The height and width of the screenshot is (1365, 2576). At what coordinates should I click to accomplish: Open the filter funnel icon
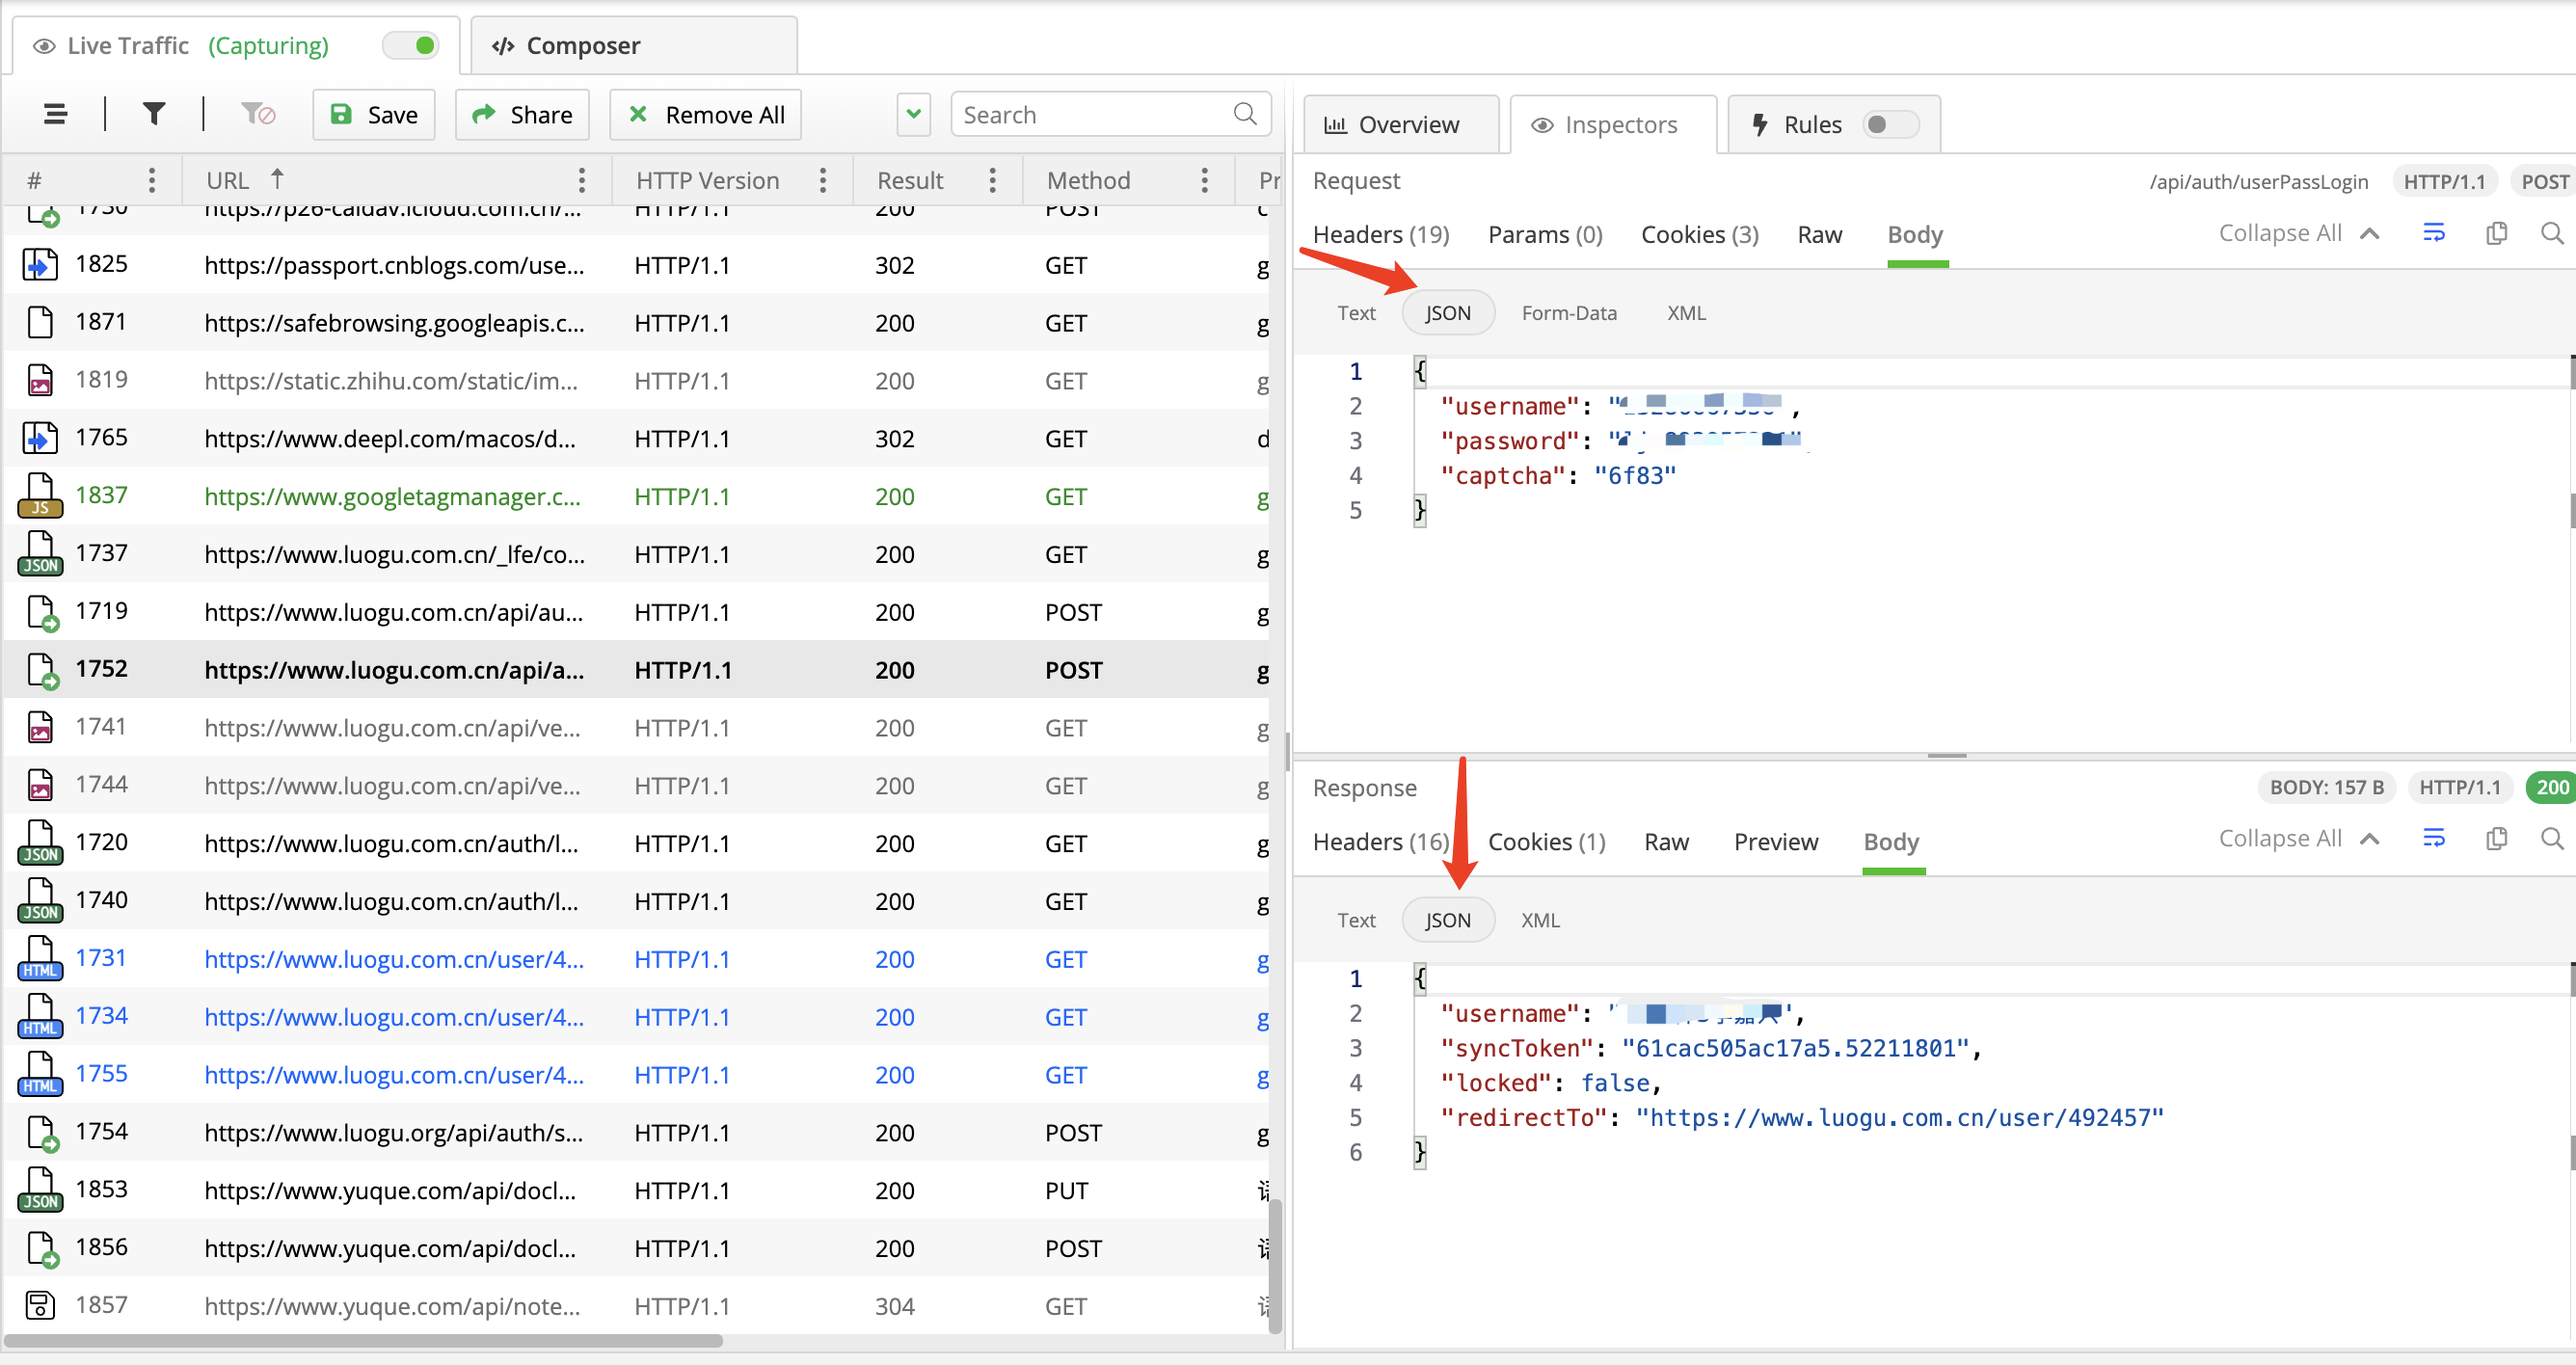click(x=153, y=115)
